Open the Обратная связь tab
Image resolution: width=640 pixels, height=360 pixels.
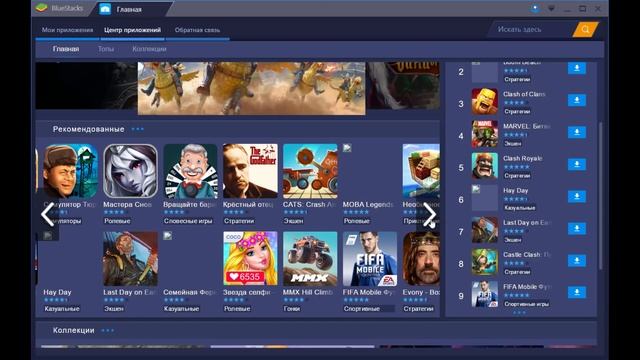pyautogui.click(x=197, y=30)
